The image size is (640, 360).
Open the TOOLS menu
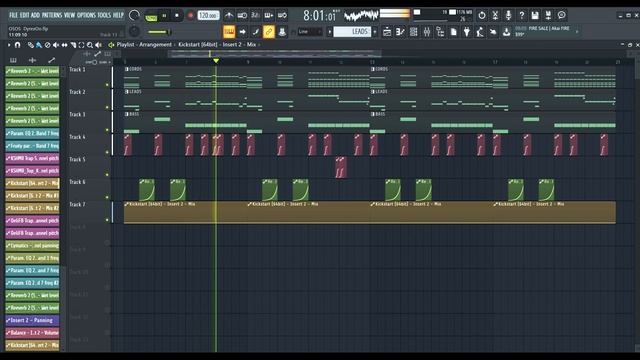104,15
